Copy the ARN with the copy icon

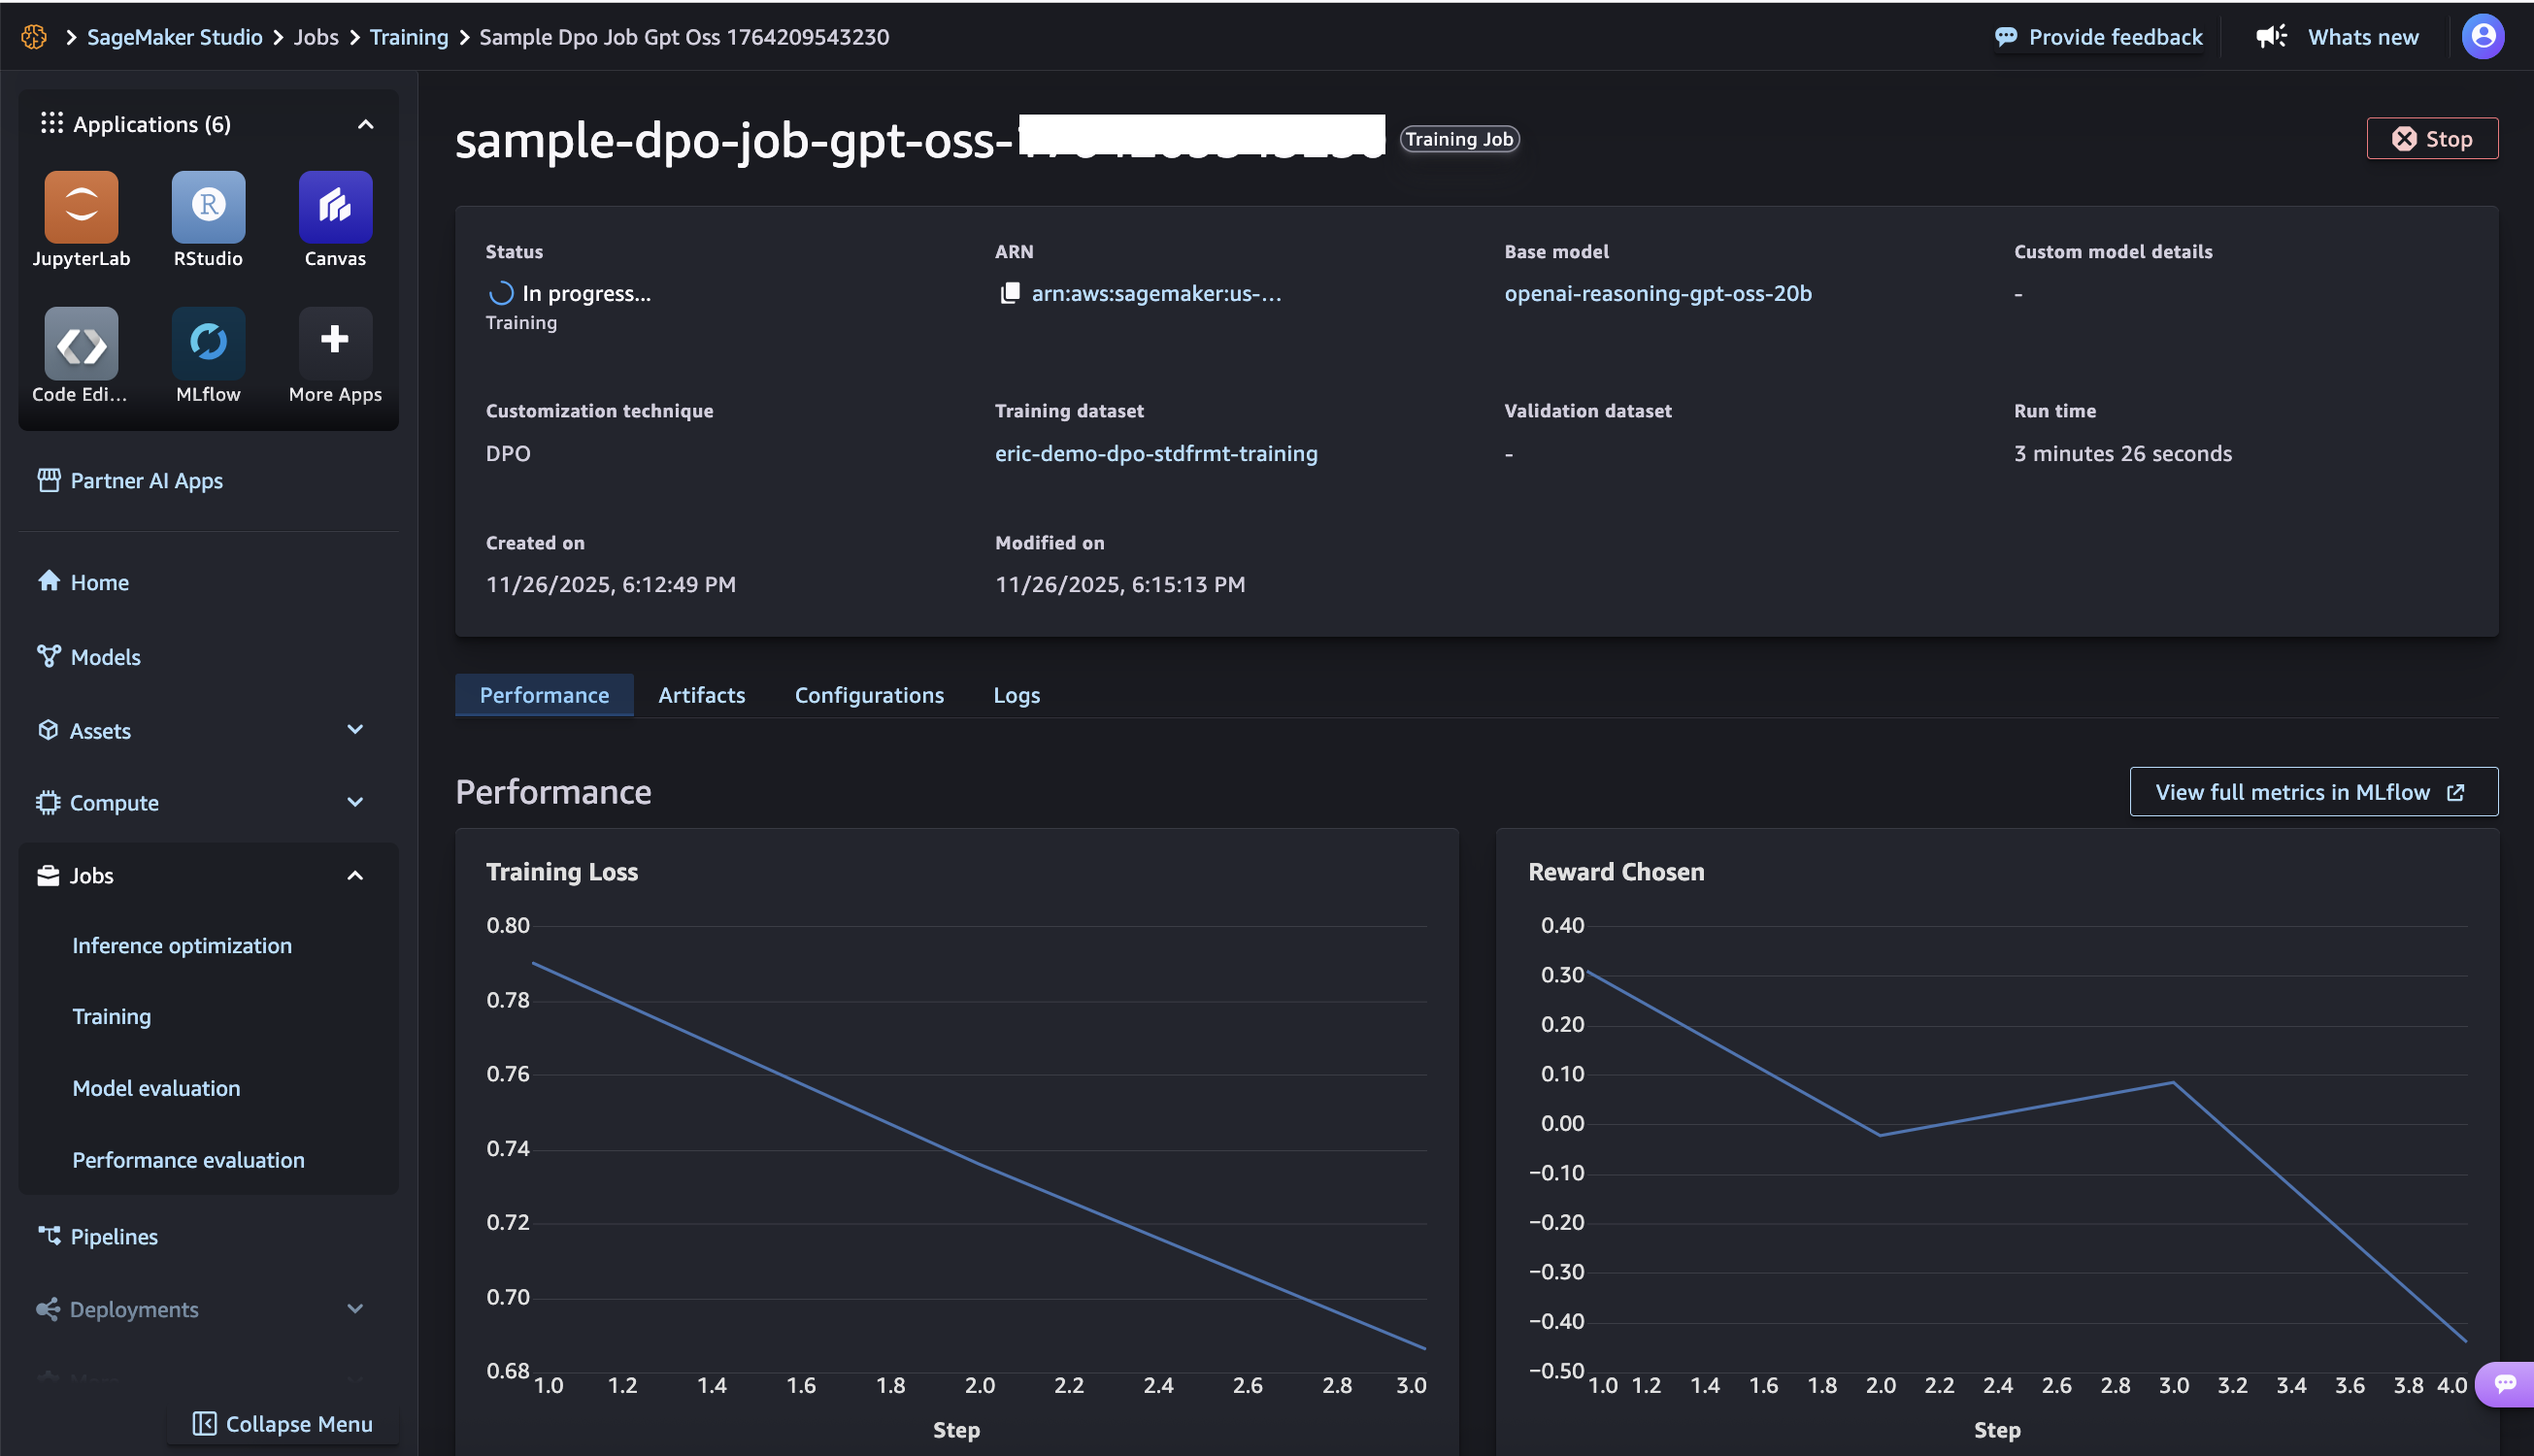click(x=1010, y=293)
